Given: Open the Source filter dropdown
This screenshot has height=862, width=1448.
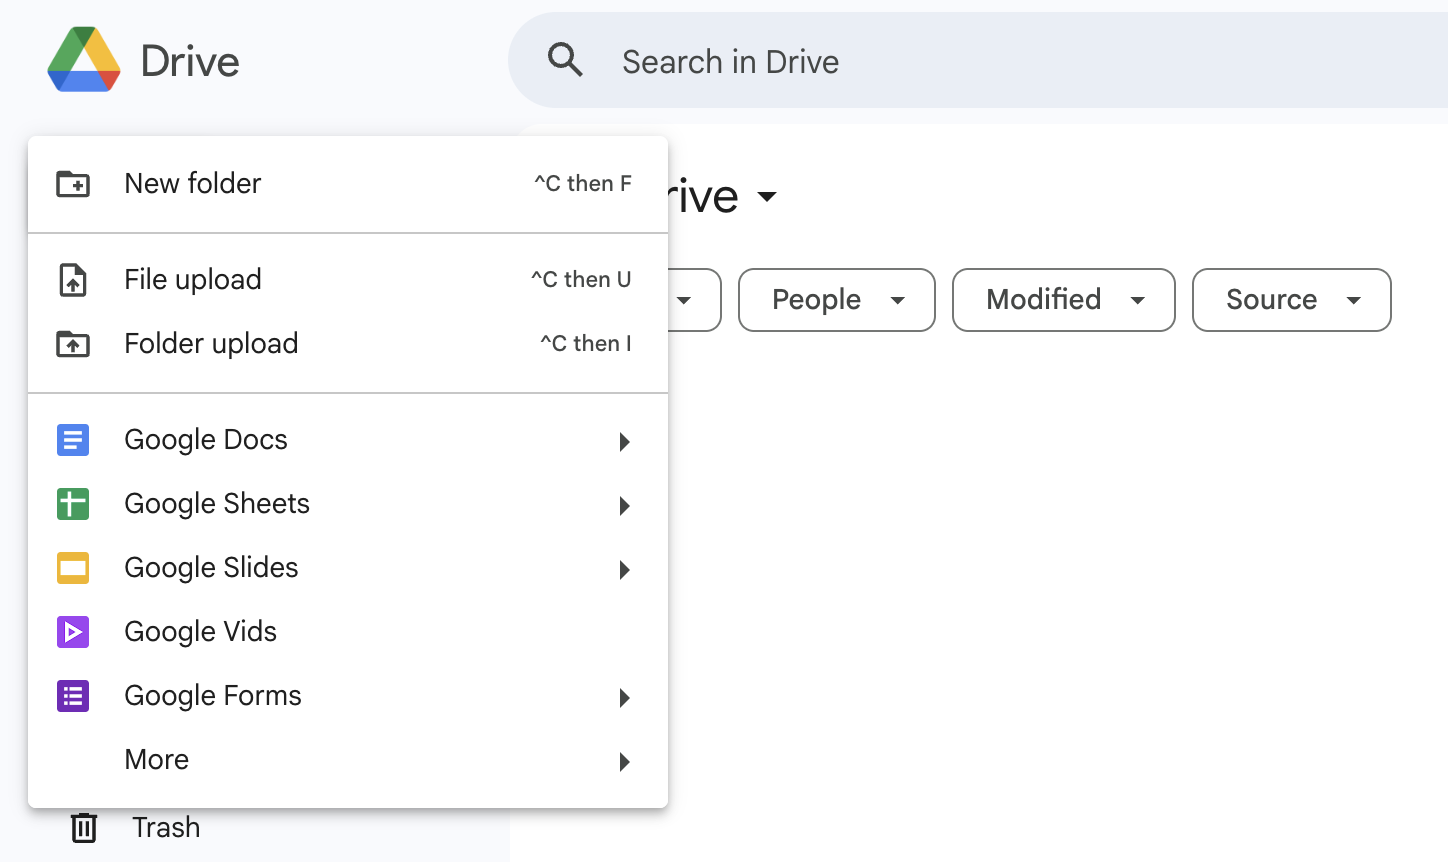Looking at the screenshot, I should [x=1291, y=300].
